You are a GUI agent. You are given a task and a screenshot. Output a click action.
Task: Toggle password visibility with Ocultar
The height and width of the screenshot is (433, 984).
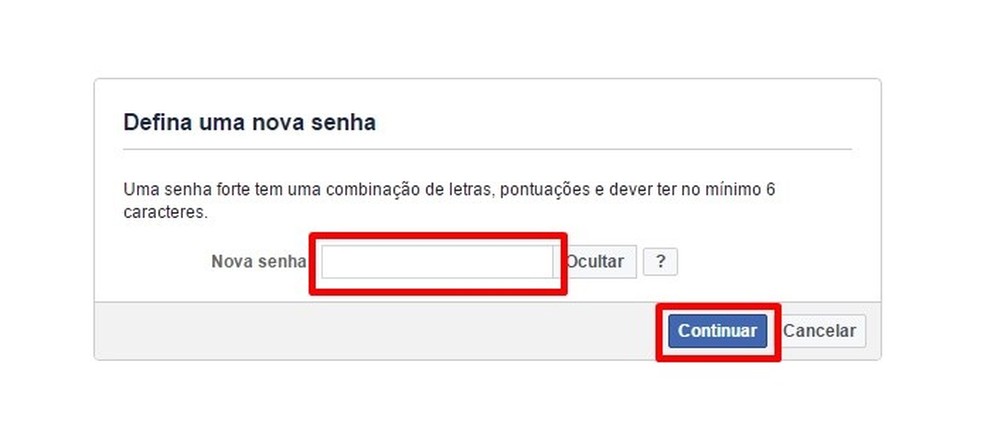tap(596, 262)
